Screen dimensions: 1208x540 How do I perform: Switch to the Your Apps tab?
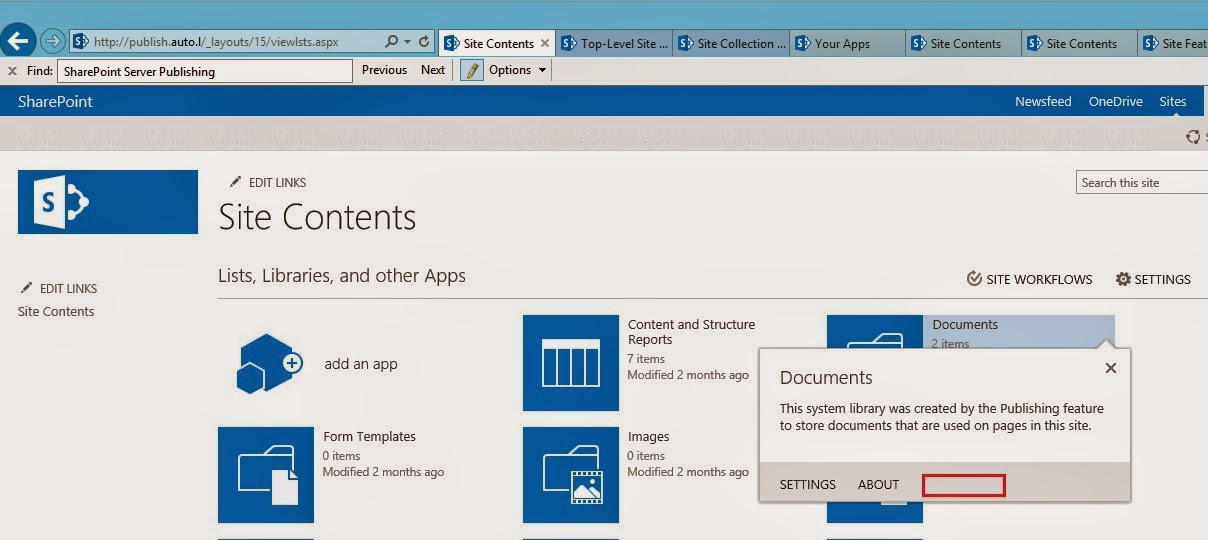842,43
